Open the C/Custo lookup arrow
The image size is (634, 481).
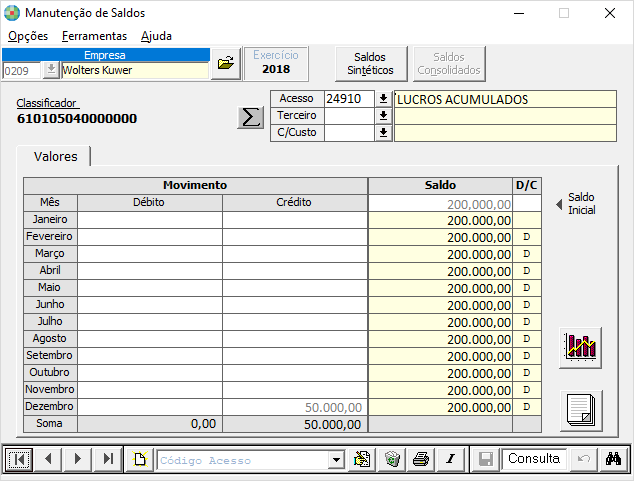pyautogui.click(x=383, y=133)
